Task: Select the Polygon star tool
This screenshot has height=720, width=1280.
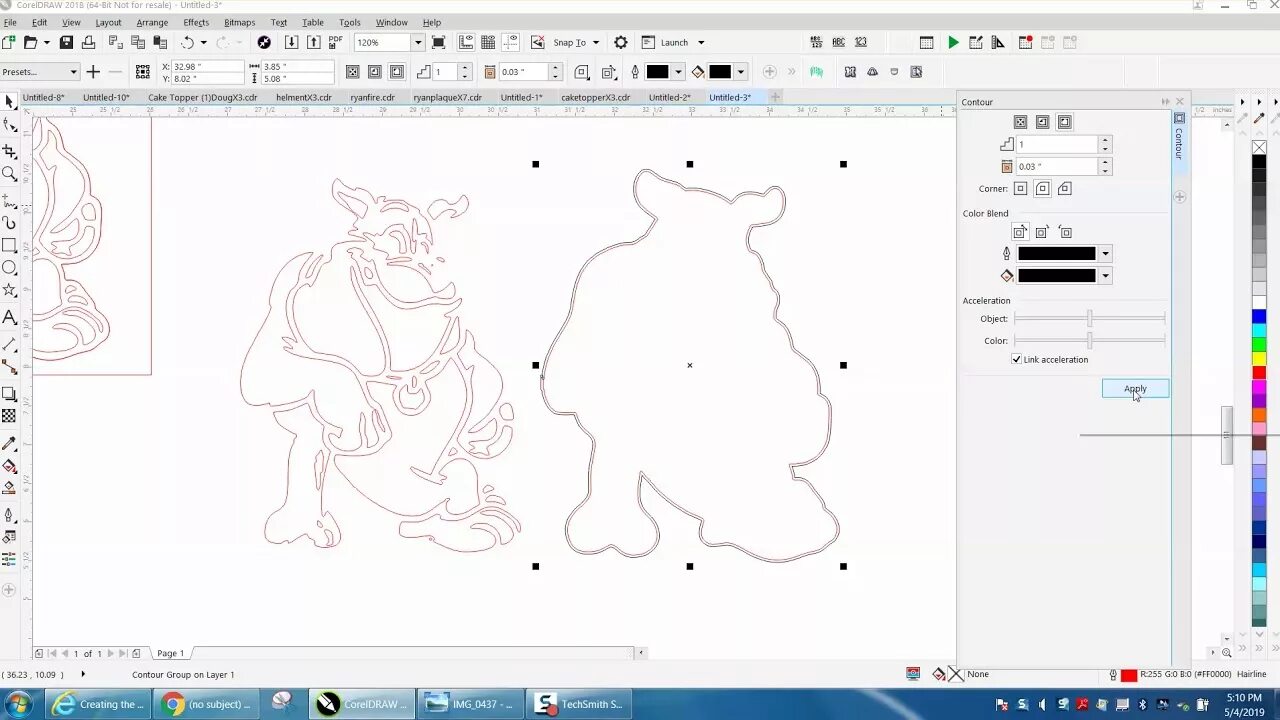Action: pos(9,290)
